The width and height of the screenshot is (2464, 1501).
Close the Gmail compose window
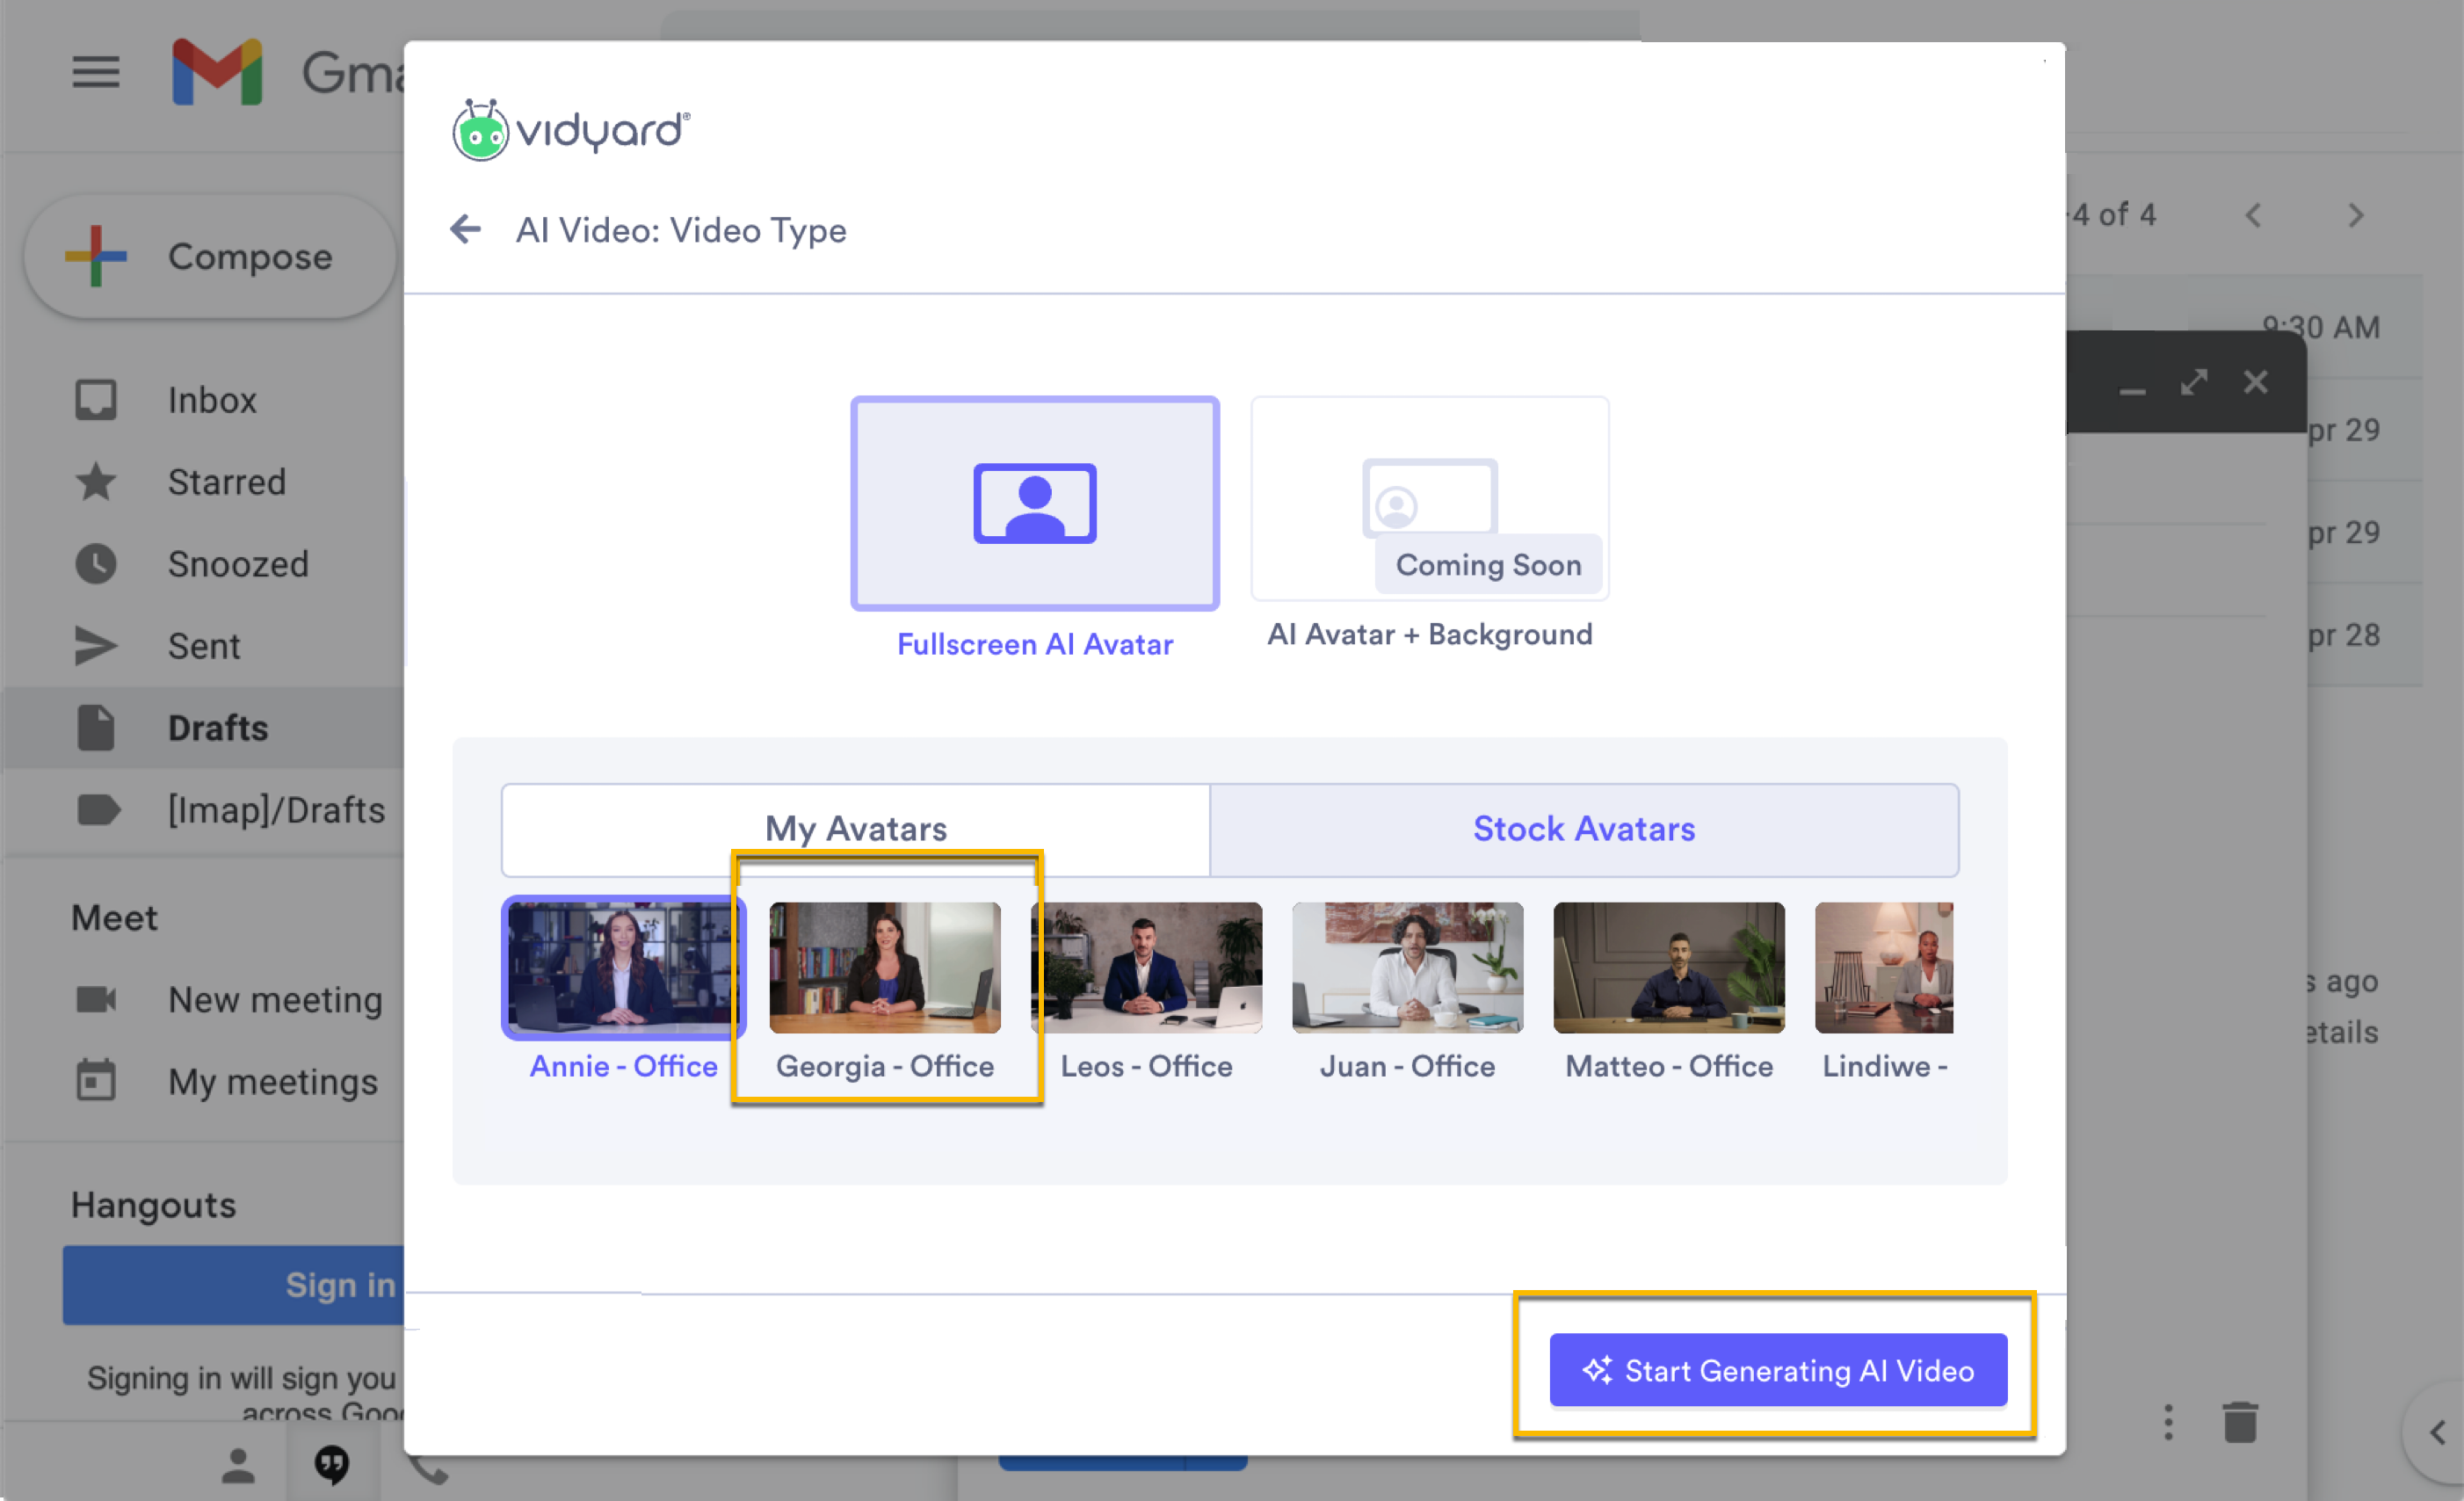2255,382
